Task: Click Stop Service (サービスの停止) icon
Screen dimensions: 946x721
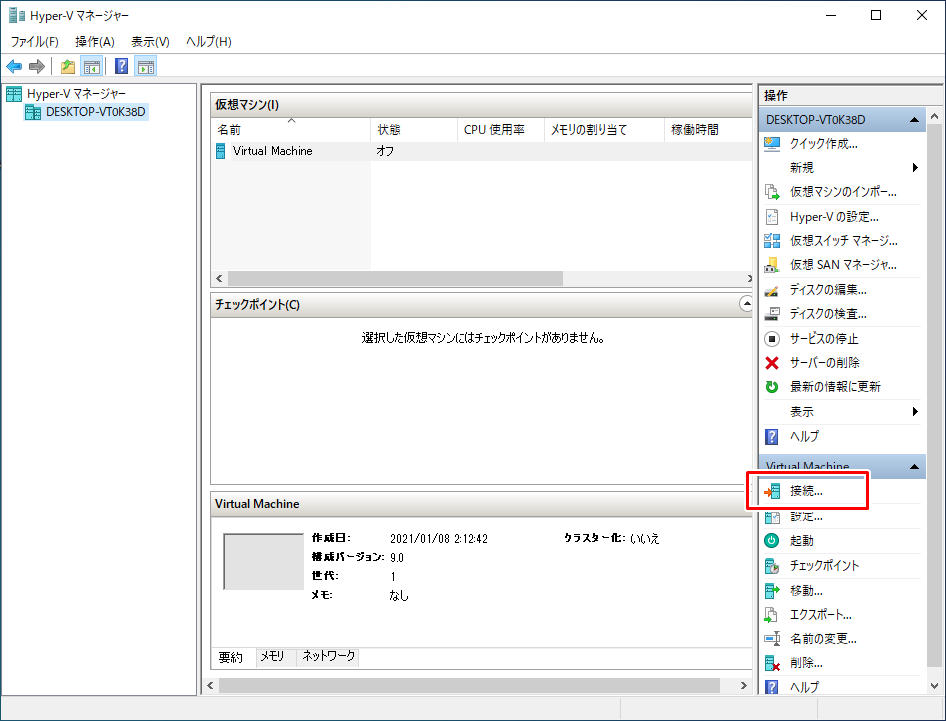Action: click(x=771, y=339)
